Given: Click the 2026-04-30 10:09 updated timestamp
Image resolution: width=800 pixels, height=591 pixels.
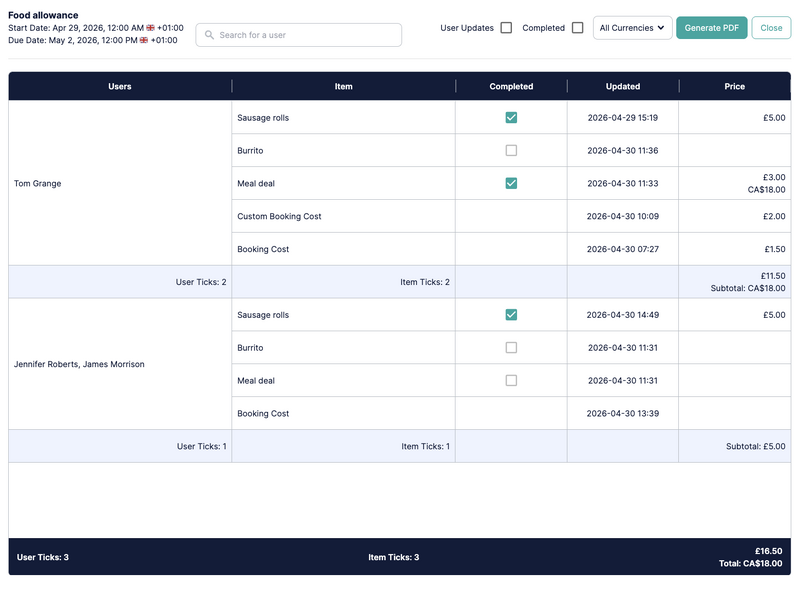Looking at the screenshot, I should pos(622,216).
